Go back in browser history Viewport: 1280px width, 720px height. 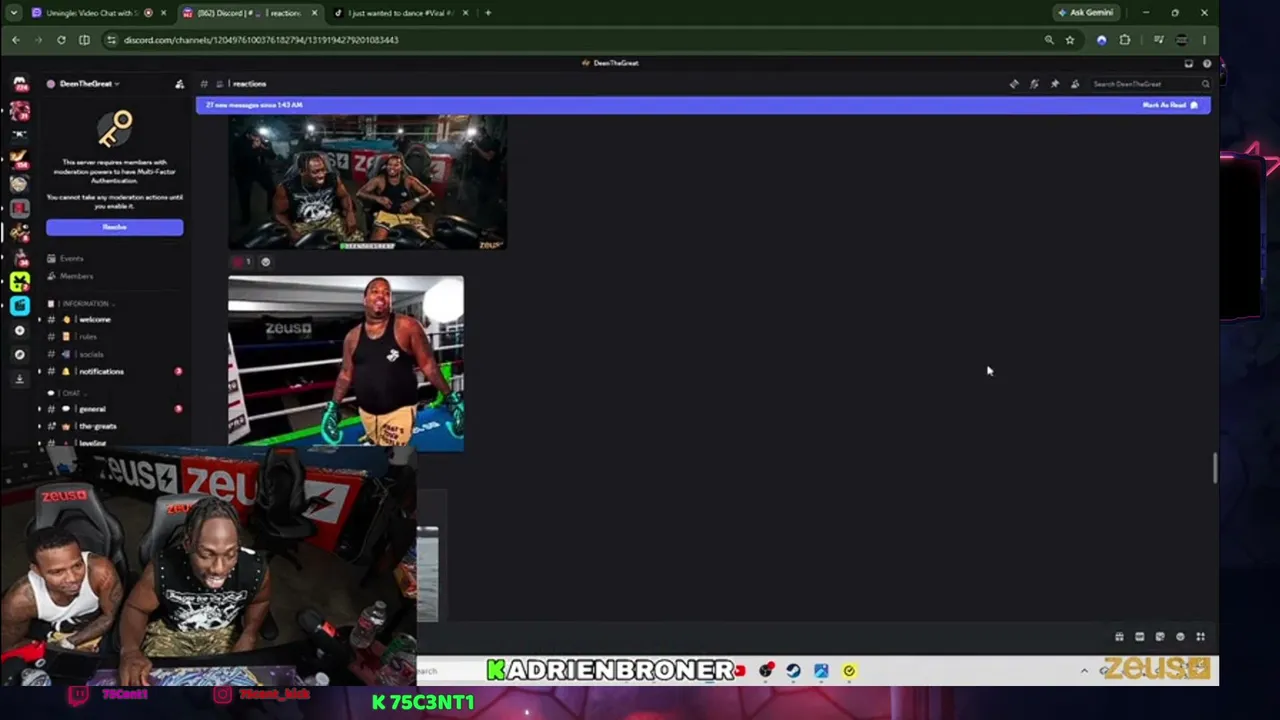click(x=15, y=40)
